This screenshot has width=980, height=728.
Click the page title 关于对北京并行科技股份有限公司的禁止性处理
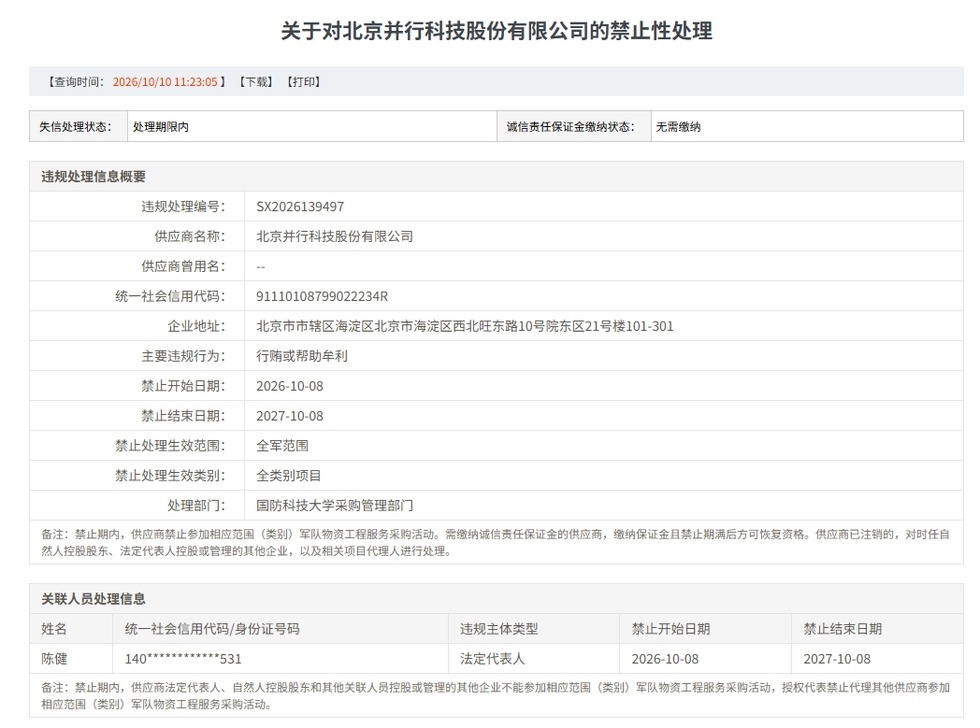coord(496,31)
